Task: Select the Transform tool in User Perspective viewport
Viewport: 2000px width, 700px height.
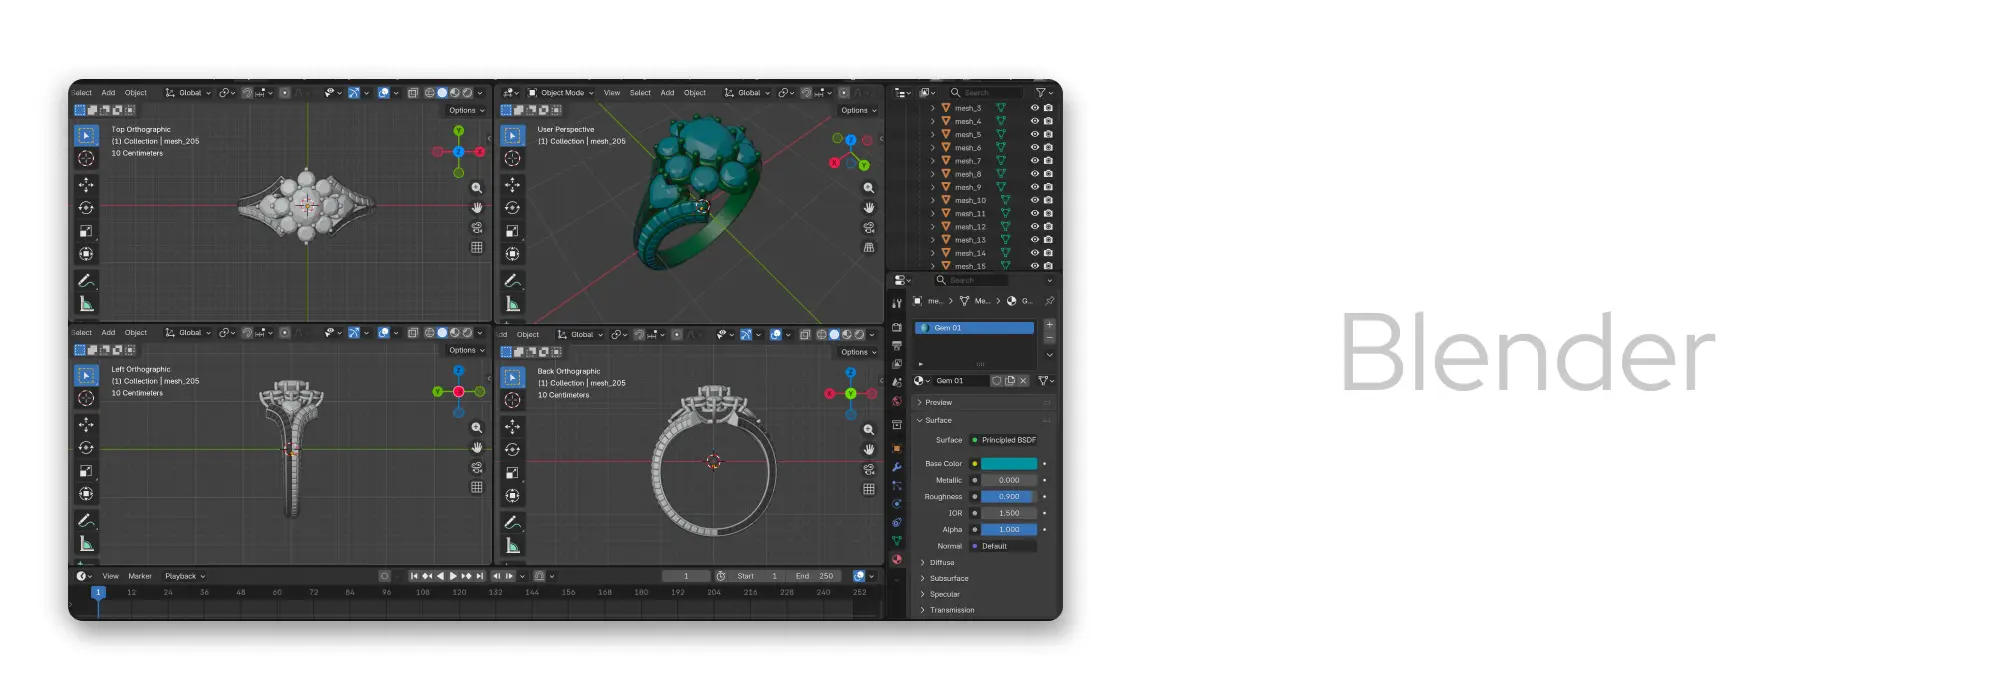Action: (x=513, y=254)
